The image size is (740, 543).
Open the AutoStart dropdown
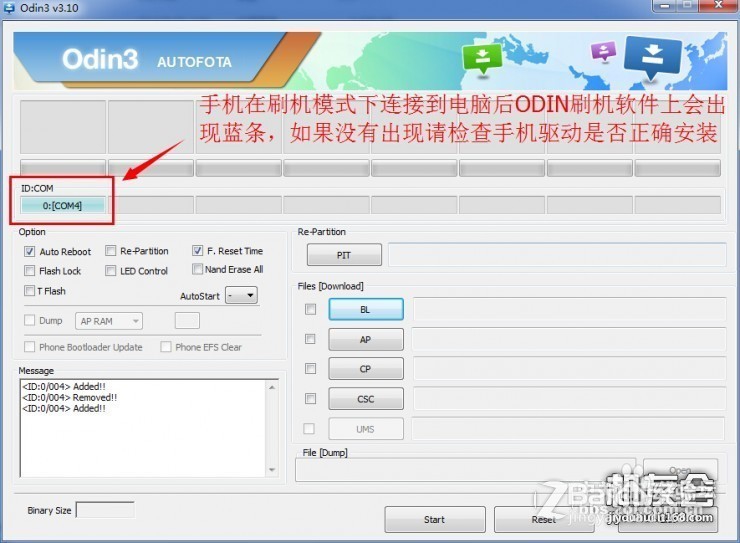click(241, 296)
